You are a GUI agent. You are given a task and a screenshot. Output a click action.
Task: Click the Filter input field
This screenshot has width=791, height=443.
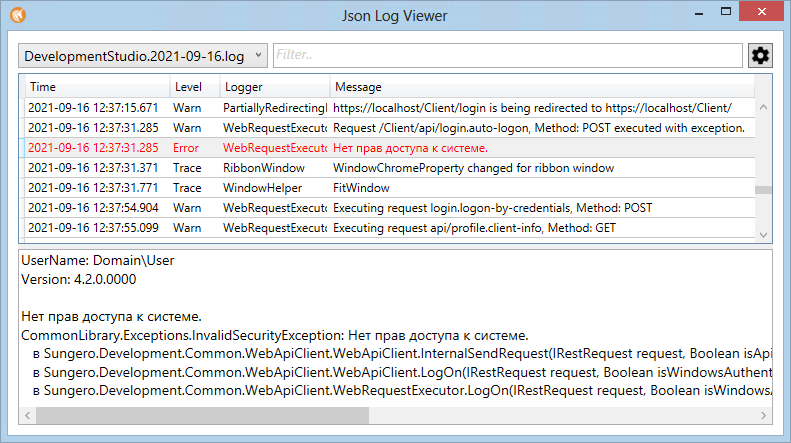click(507, 56)
